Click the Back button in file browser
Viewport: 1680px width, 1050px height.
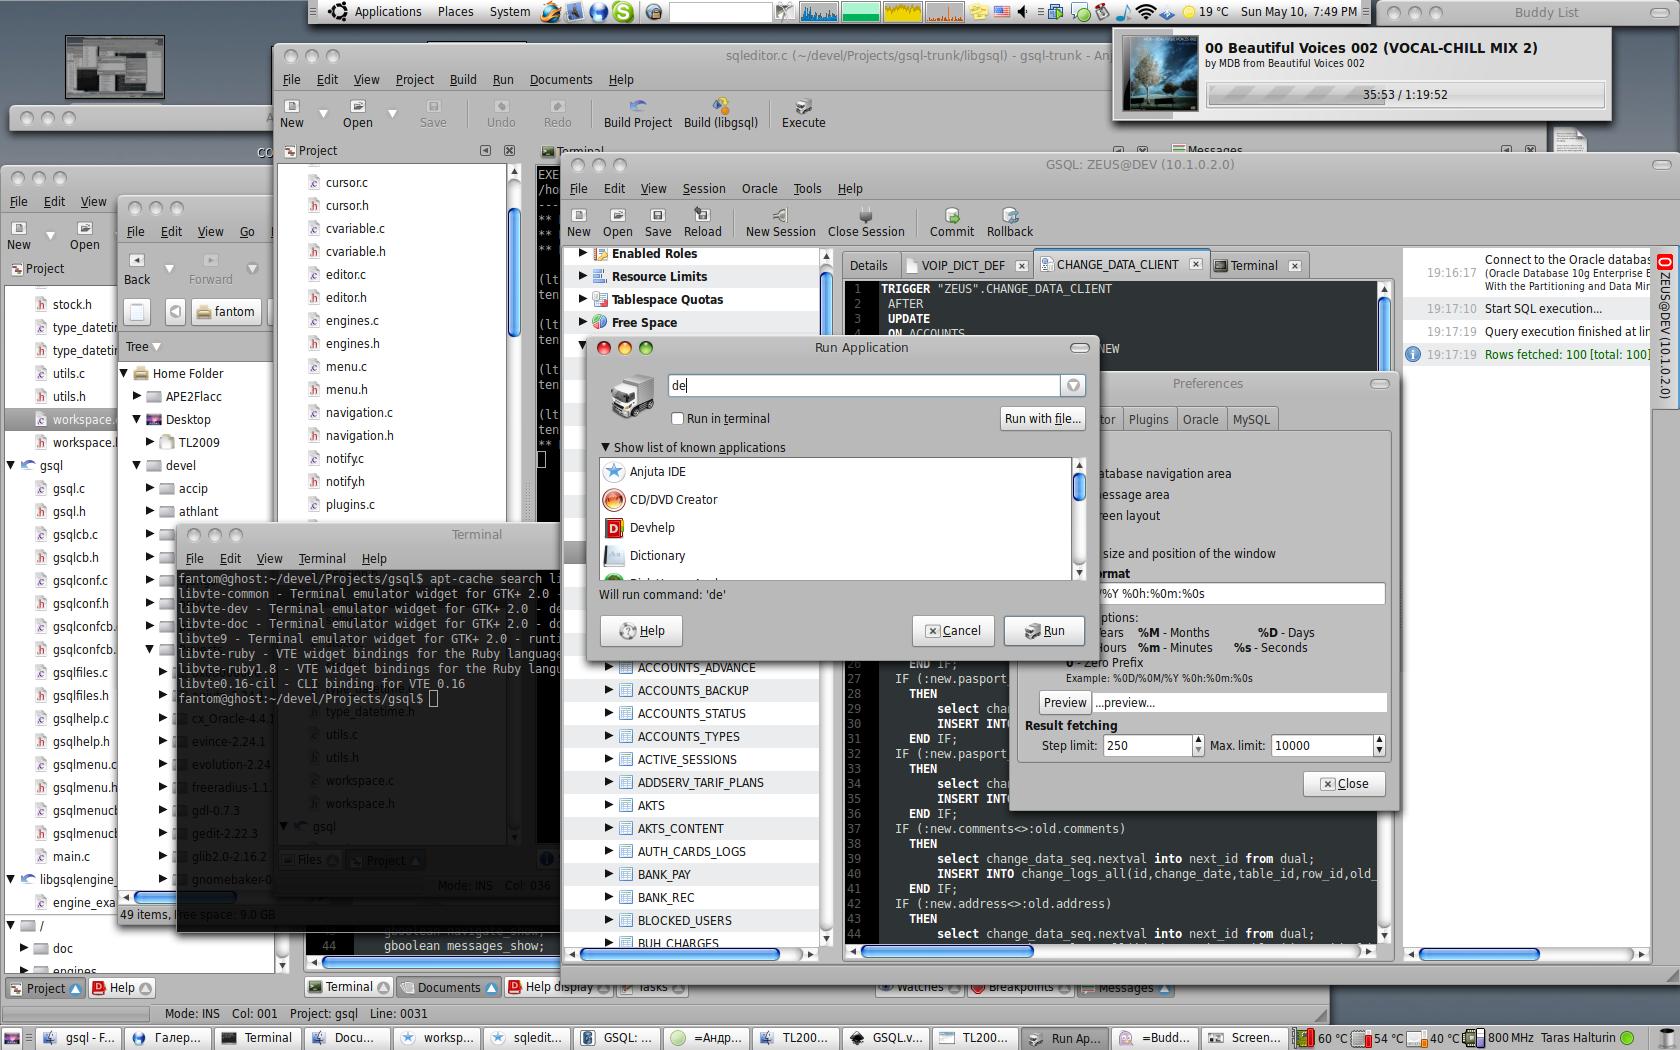[137, 269]
